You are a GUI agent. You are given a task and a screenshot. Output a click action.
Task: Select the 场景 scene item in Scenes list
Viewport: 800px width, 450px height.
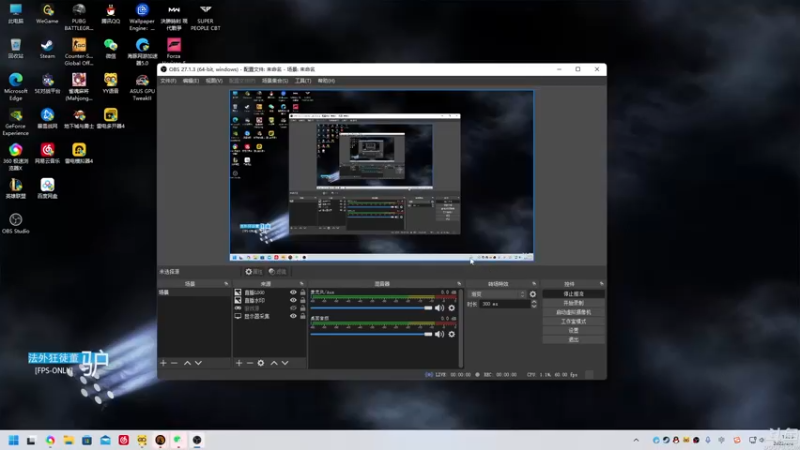[x=194, y=292]
